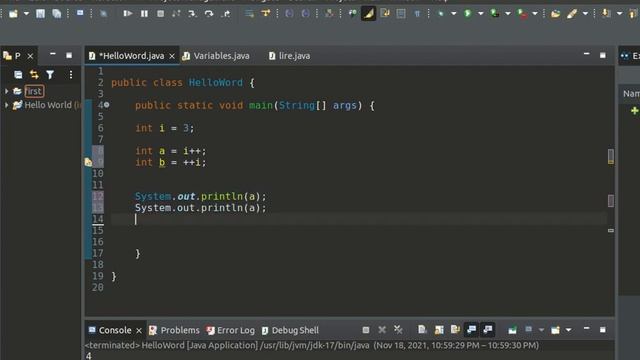Expand the 'Hello World' project node
Image resolution: width=640 pixels, height=360 pixels.
click(6, 105)
